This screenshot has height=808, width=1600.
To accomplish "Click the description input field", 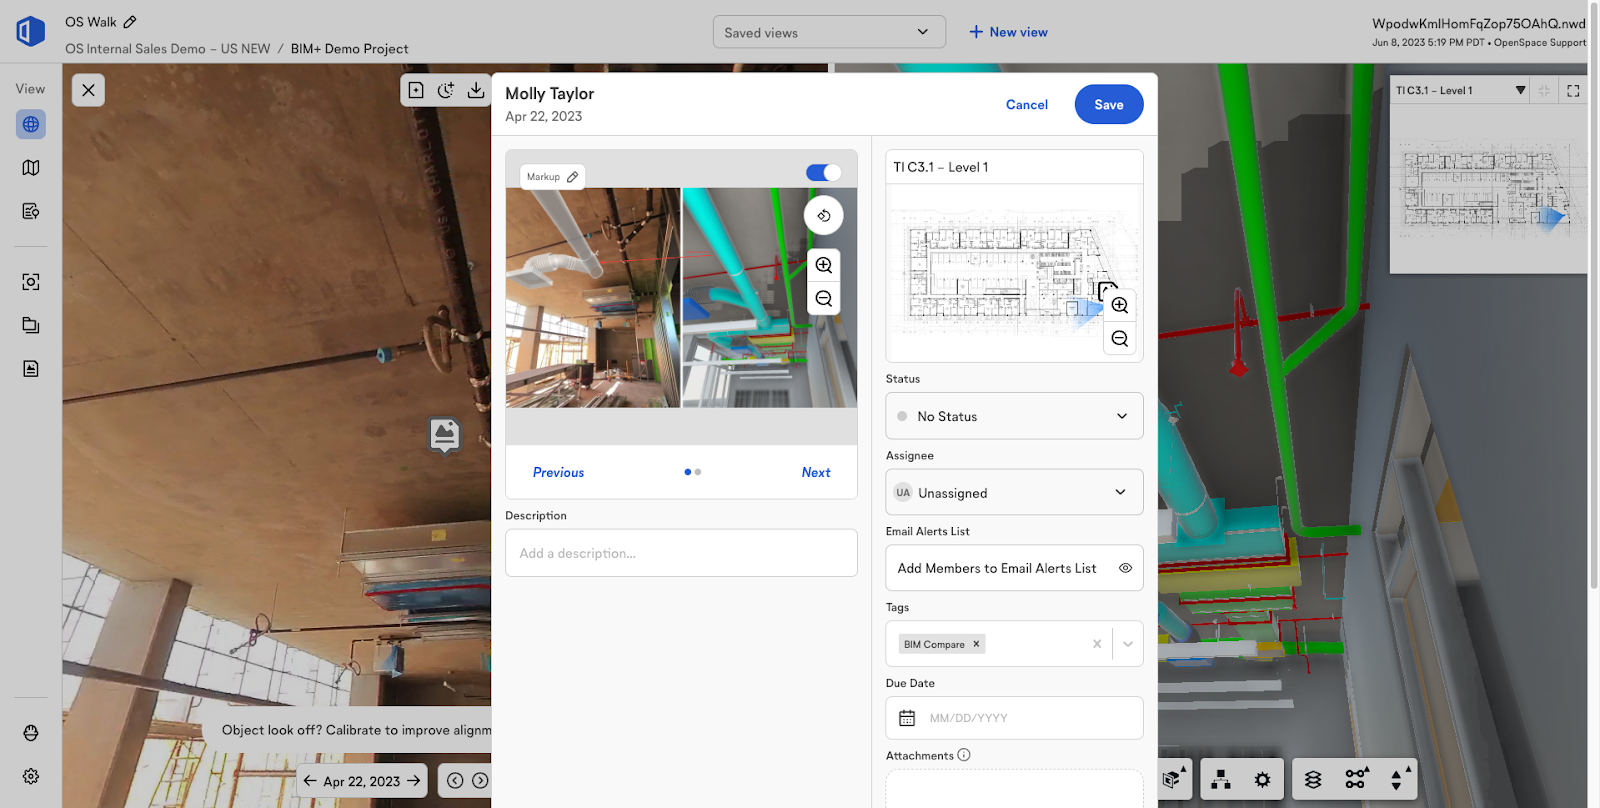I will pos(681,553).
